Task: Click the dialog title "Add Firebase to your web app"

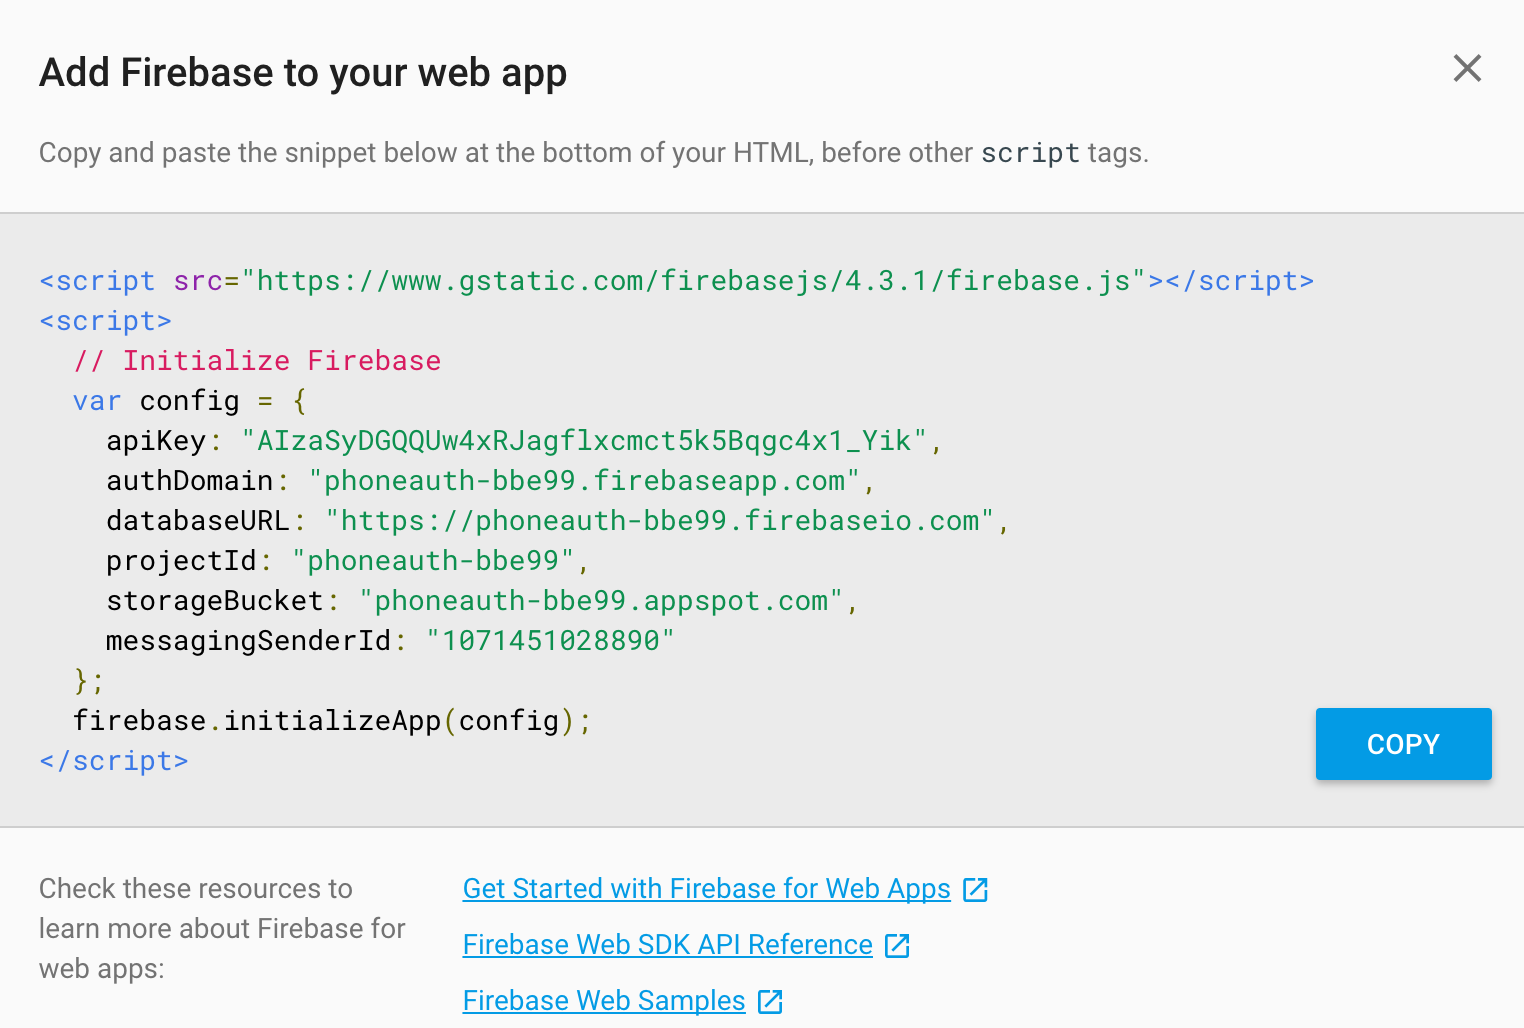Action: coord(303,73)
